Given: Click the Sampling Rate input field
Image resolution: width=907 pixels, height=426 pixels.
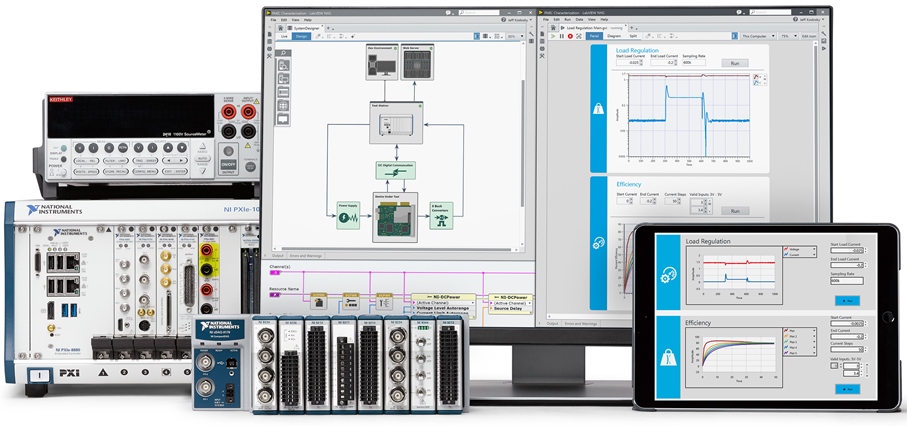Looking at the screenshot, I should tap(693, 63).
